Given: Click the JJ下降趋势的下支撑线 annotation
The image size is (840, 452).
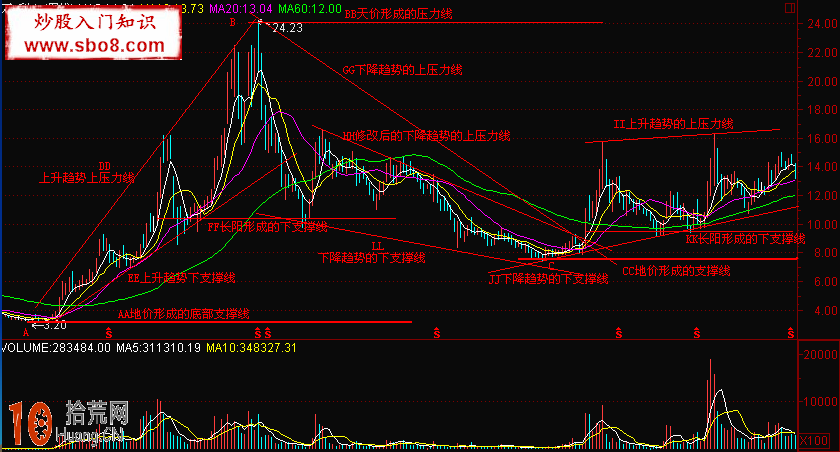Looking at the screenshot, I should click(x=549, y=279).
